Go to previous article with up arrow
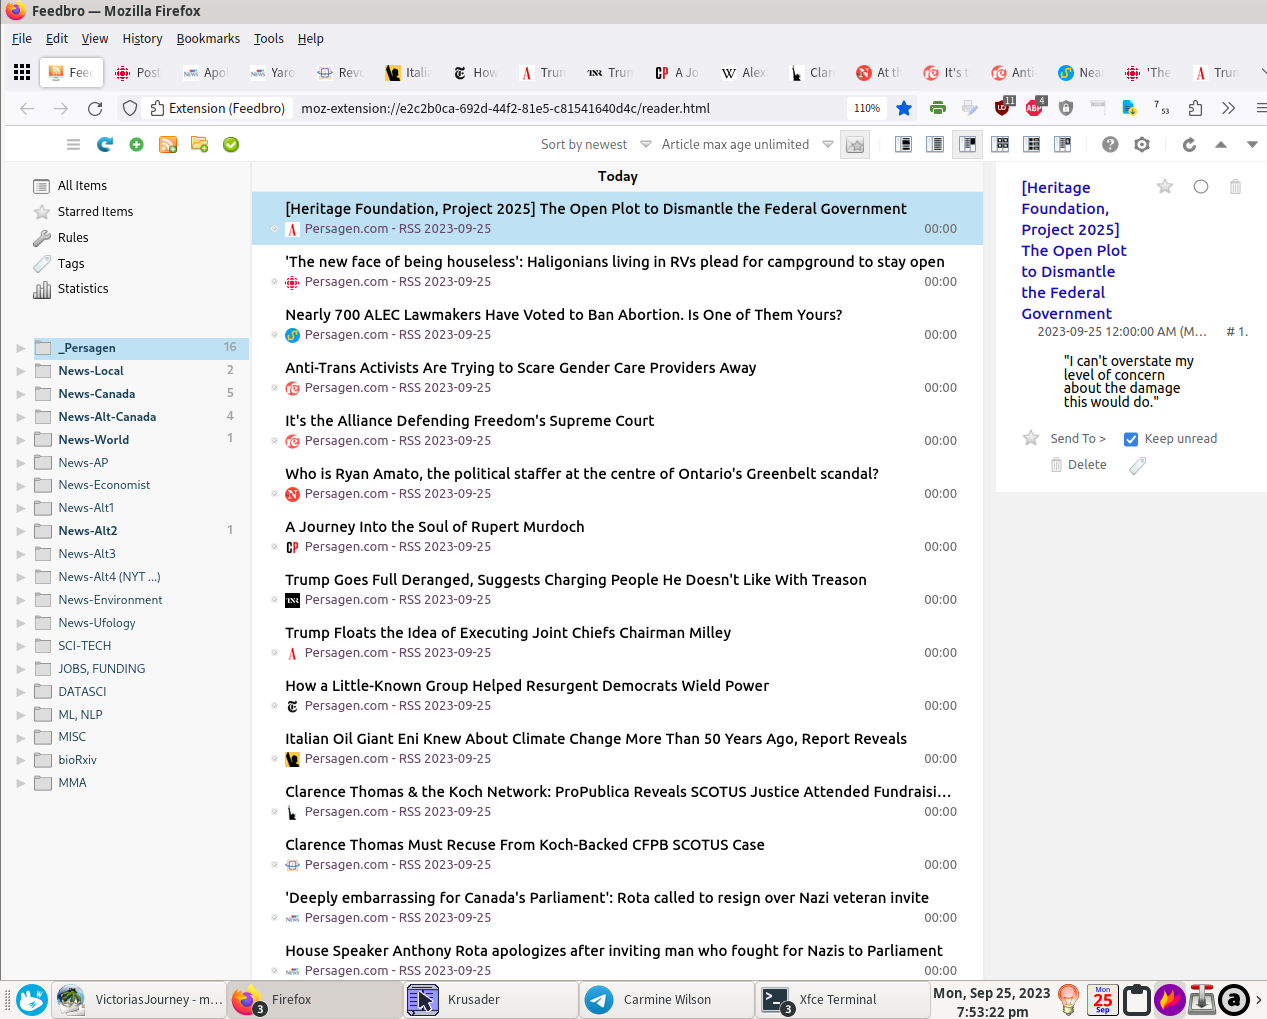This screenshot has width=1267, height=1019. click(1221, 145)
